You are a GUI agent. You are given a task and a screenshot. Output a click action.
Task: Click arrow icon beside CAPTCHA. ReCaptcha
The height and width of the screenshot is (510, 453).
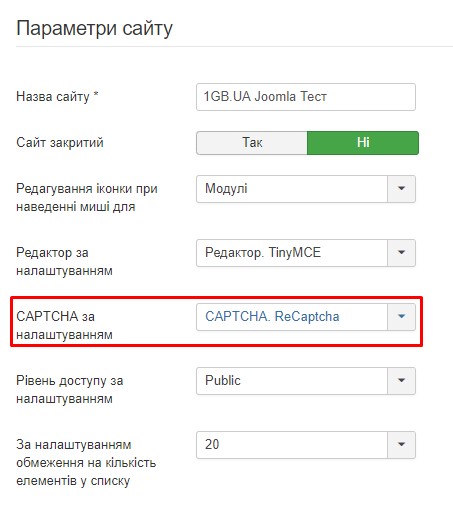401,317
